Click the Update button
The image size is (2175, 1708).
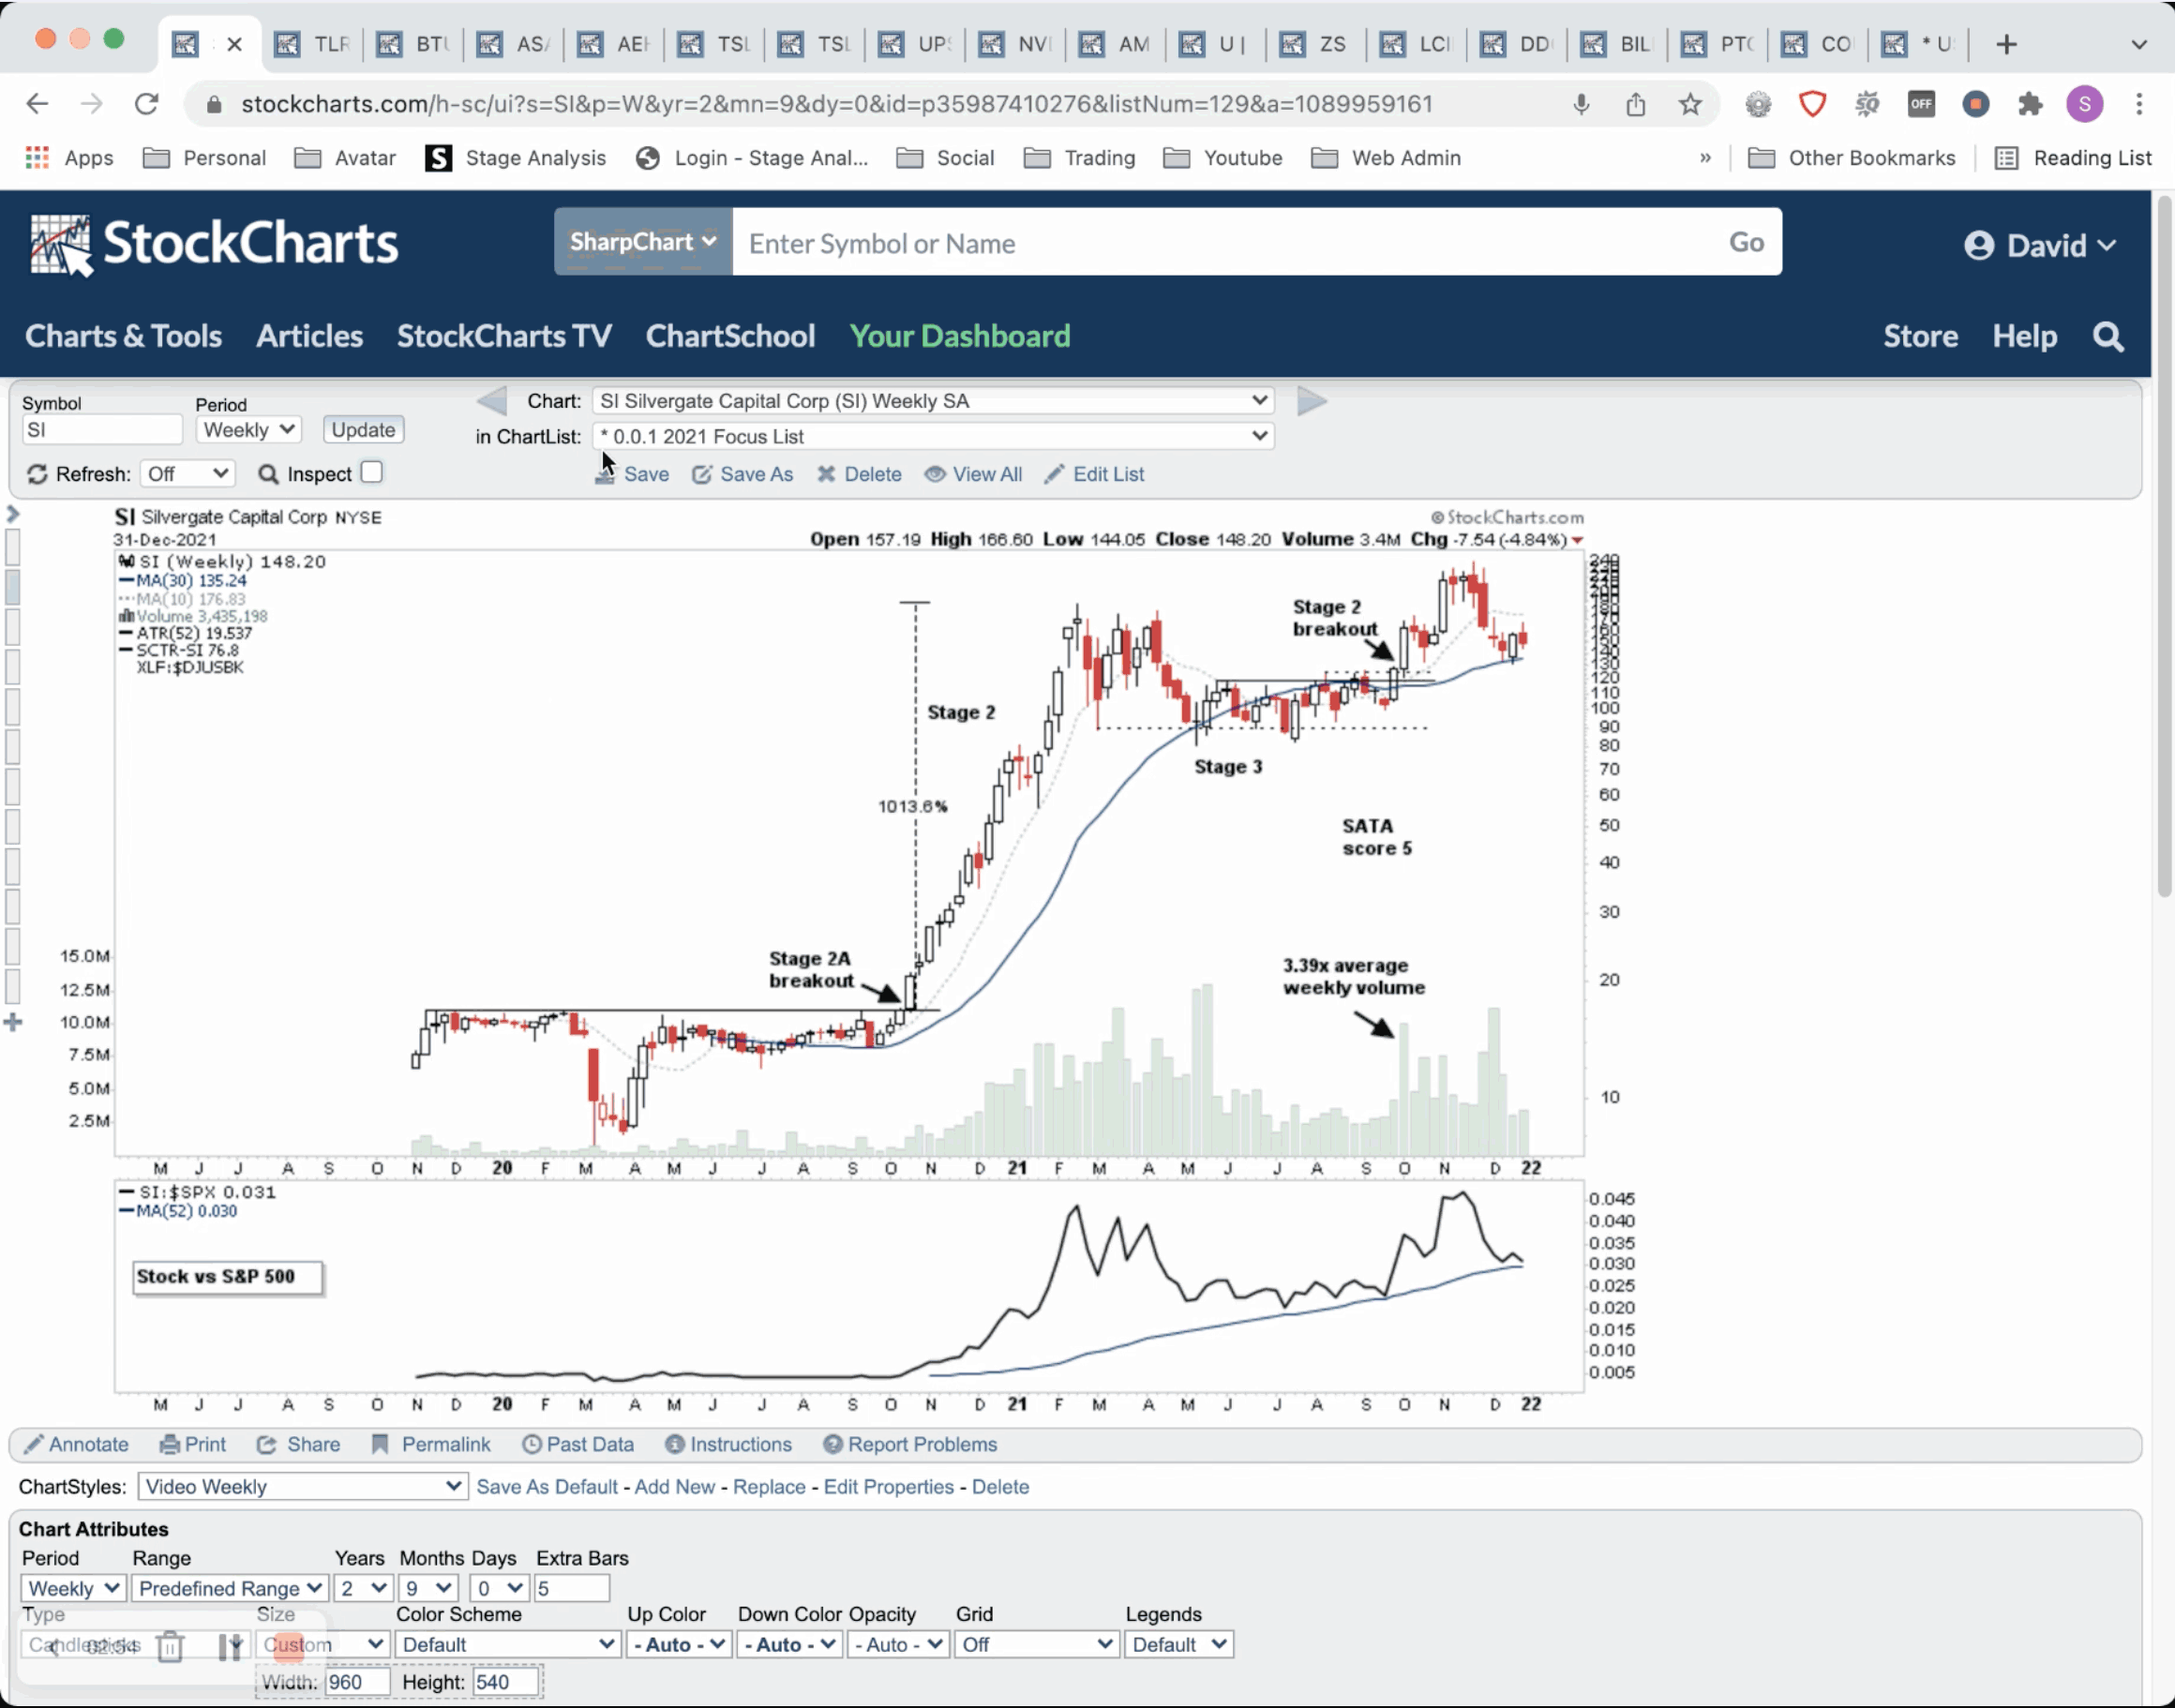363,430
